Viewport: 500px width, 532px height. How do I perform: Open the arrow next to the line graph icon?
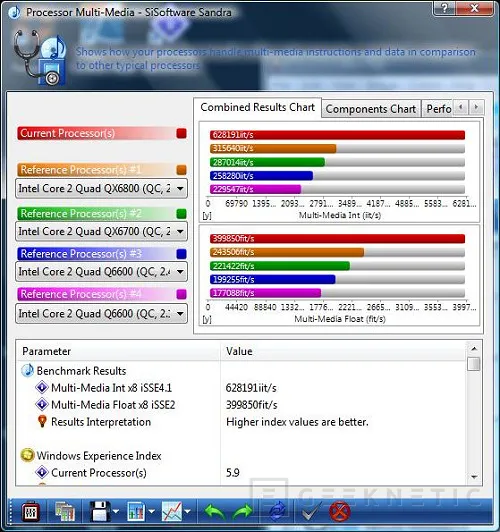187,511
